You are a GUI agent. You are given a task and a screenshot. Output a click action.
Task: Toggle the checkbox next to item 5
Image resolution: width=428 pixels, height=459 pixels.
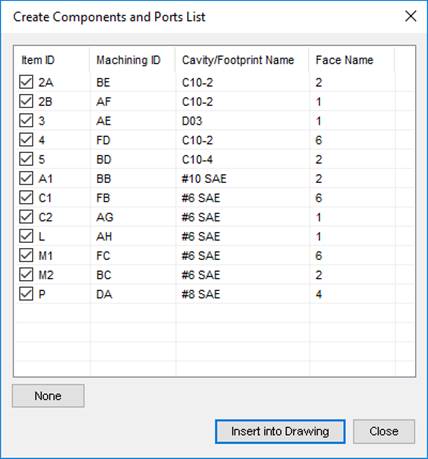tap(26, 159)
